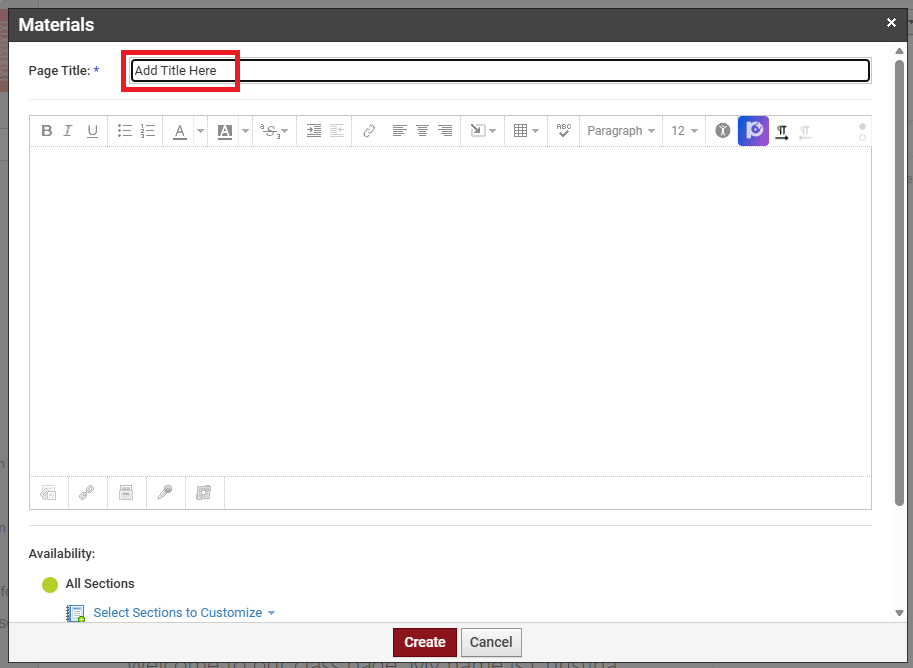The width and height of the screenshot is (913, 668).
Task: Toggle italic text formatting
Action: coord(69,131)
